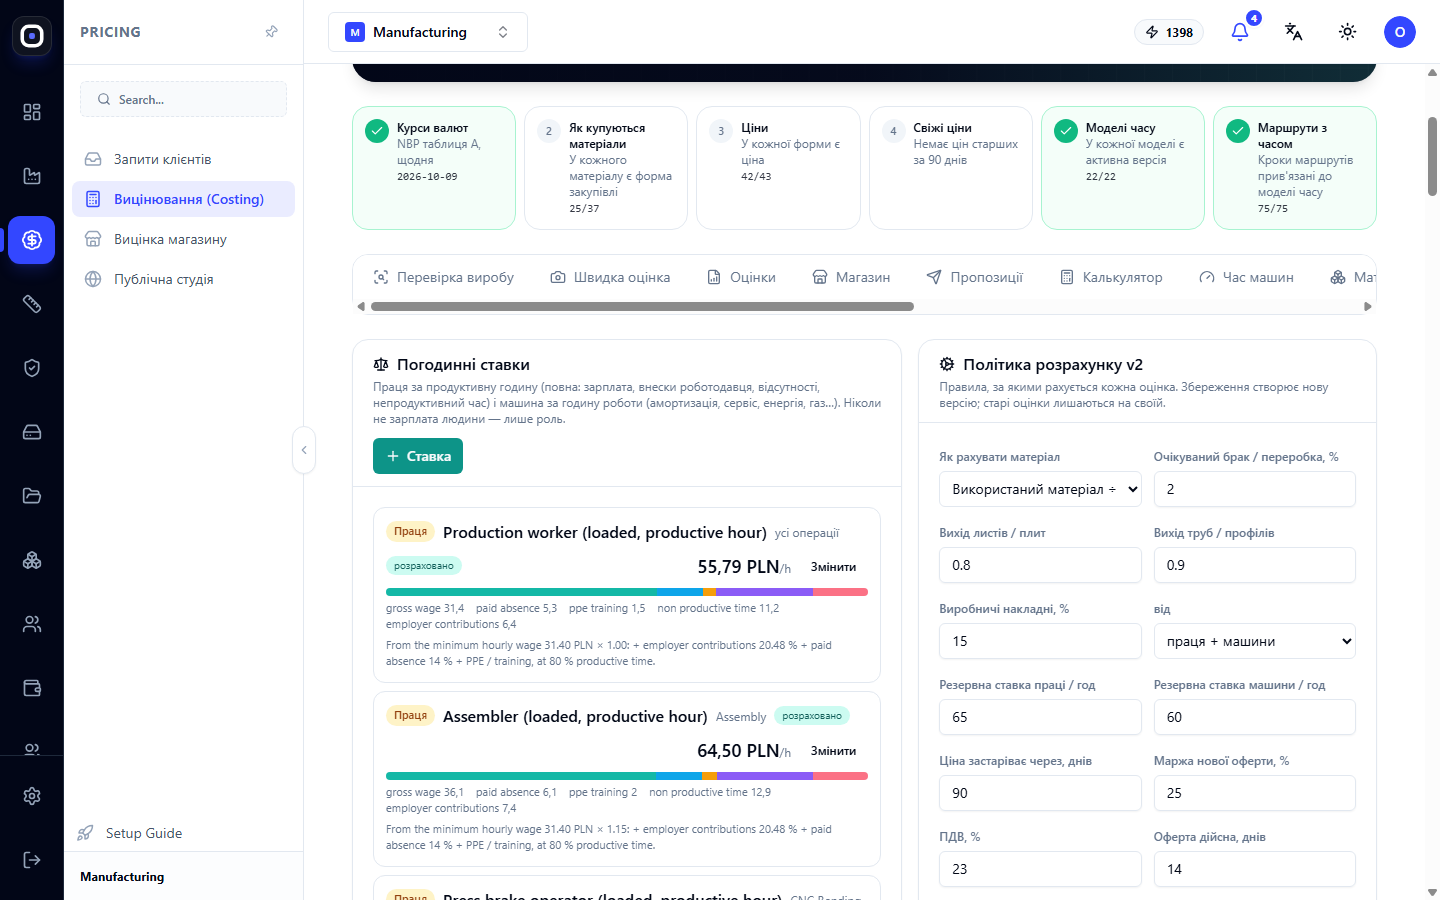Click the right arrow of the tab scrollbar
This screenshot has height=900, width=1440.
point(1368,307)
